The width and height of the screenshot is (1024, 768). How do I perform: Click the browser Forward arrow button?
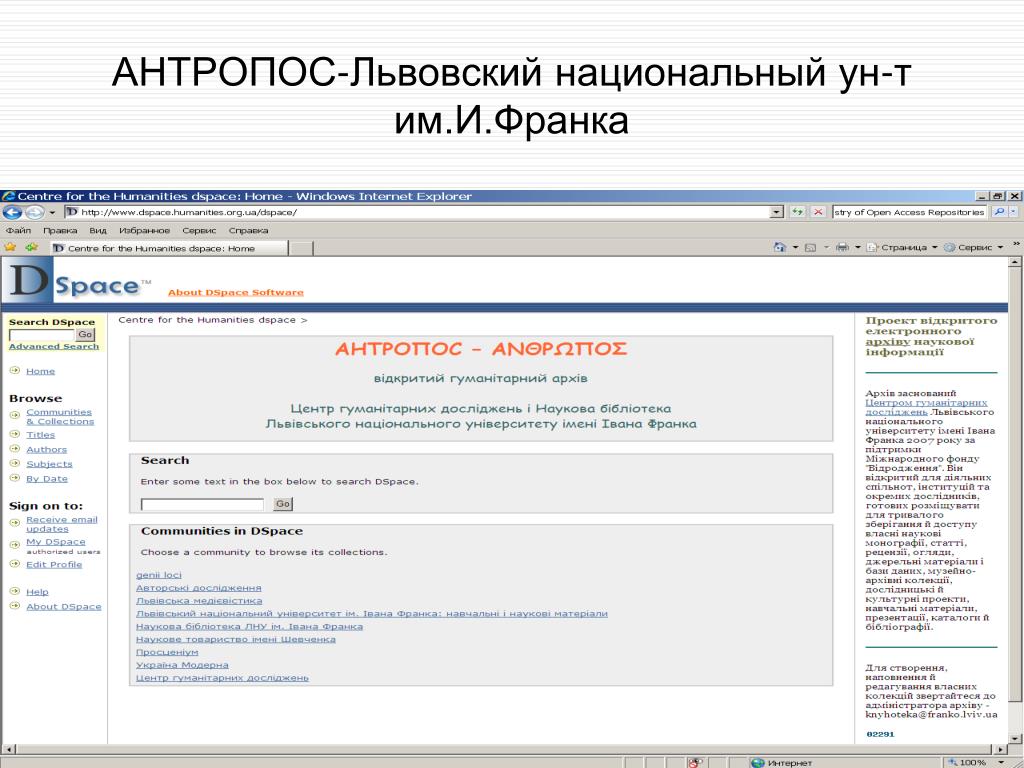click(x=34, y=212)
